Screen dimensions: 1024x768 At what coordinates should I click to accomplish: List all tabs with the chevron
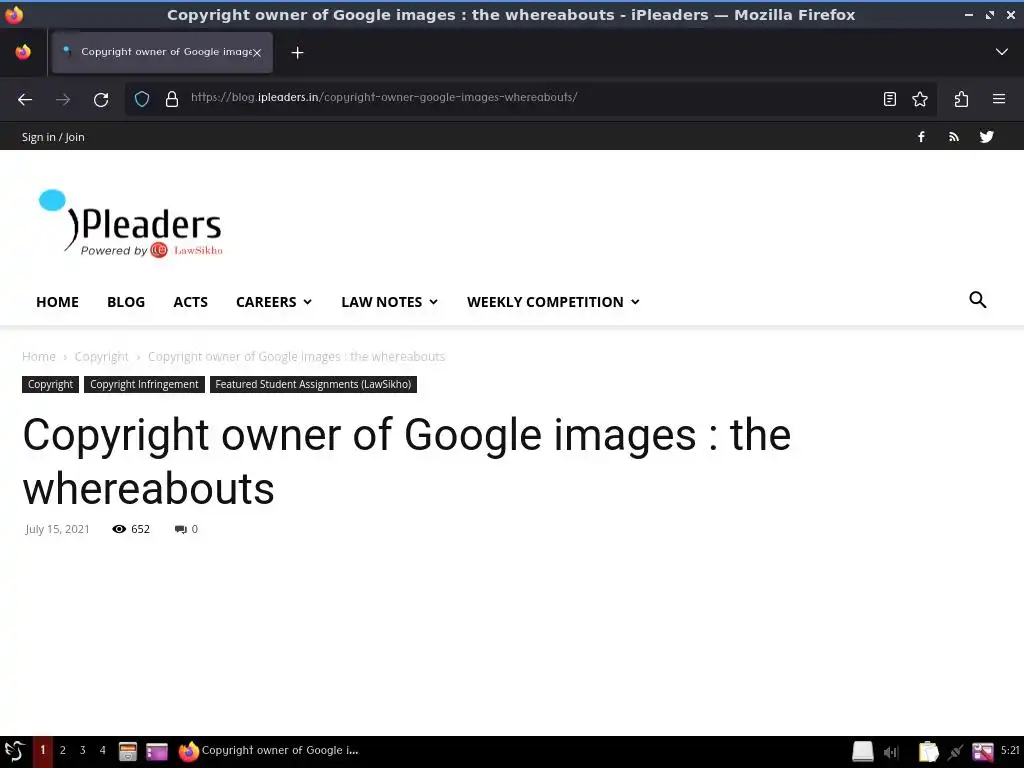coord(1001,52)
